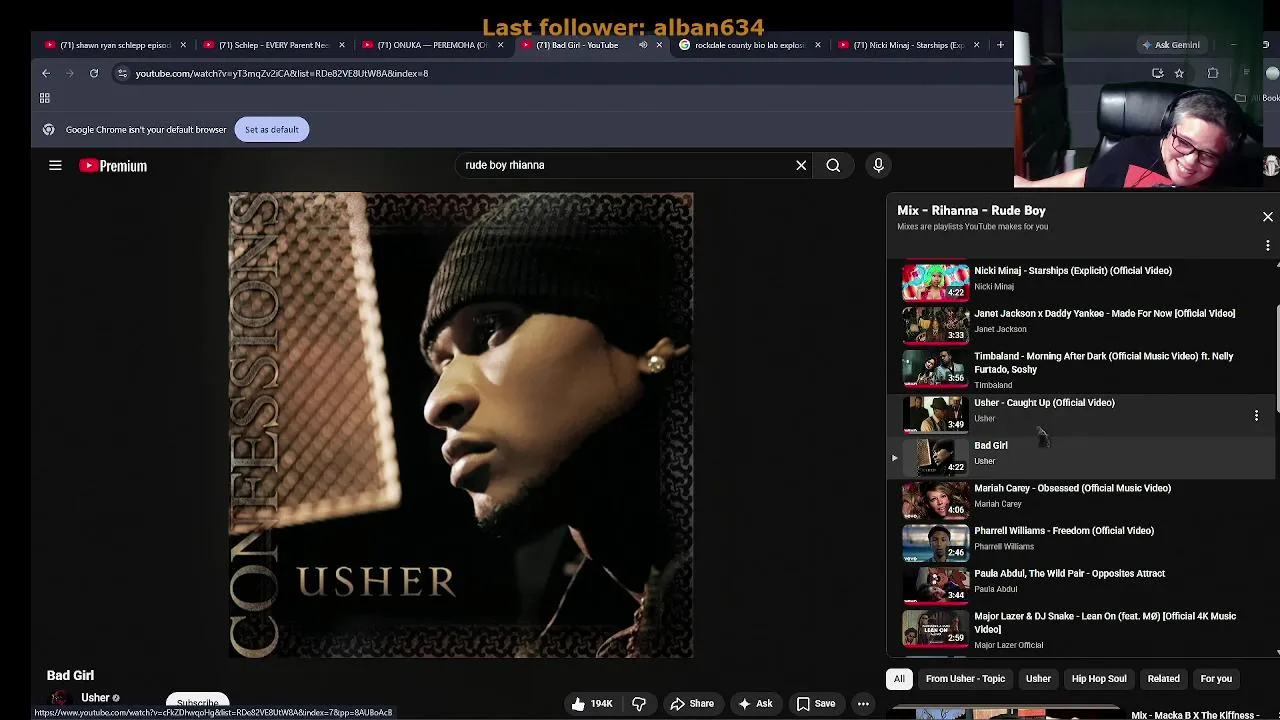Viewport: 1280px width, 720px height.
Task: Click the address bar URL
Action: (x=282, y=73)
